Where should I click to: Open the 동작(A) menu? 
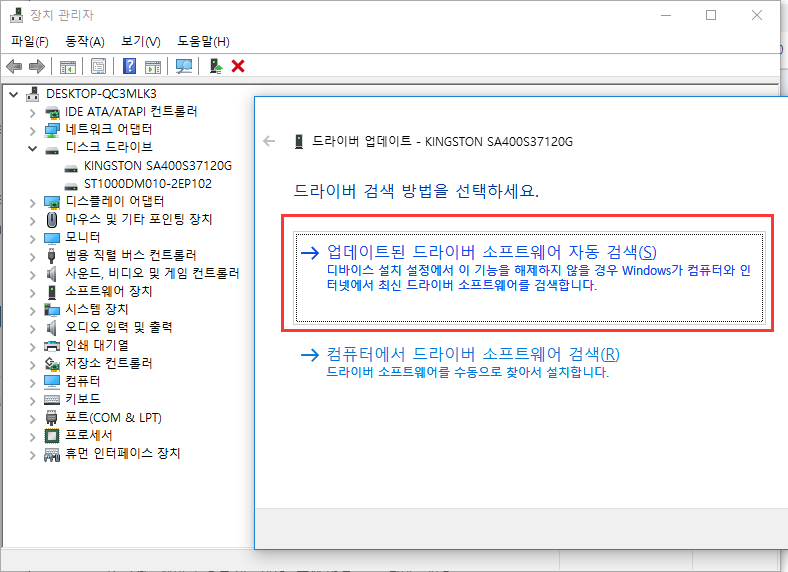coord(85,41)
